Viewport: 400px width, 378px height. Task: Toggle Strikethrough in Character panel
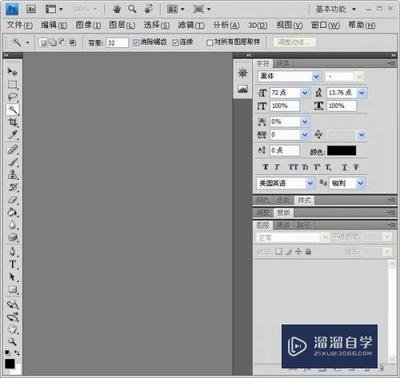pyautogui.click(x=356, y=167)
